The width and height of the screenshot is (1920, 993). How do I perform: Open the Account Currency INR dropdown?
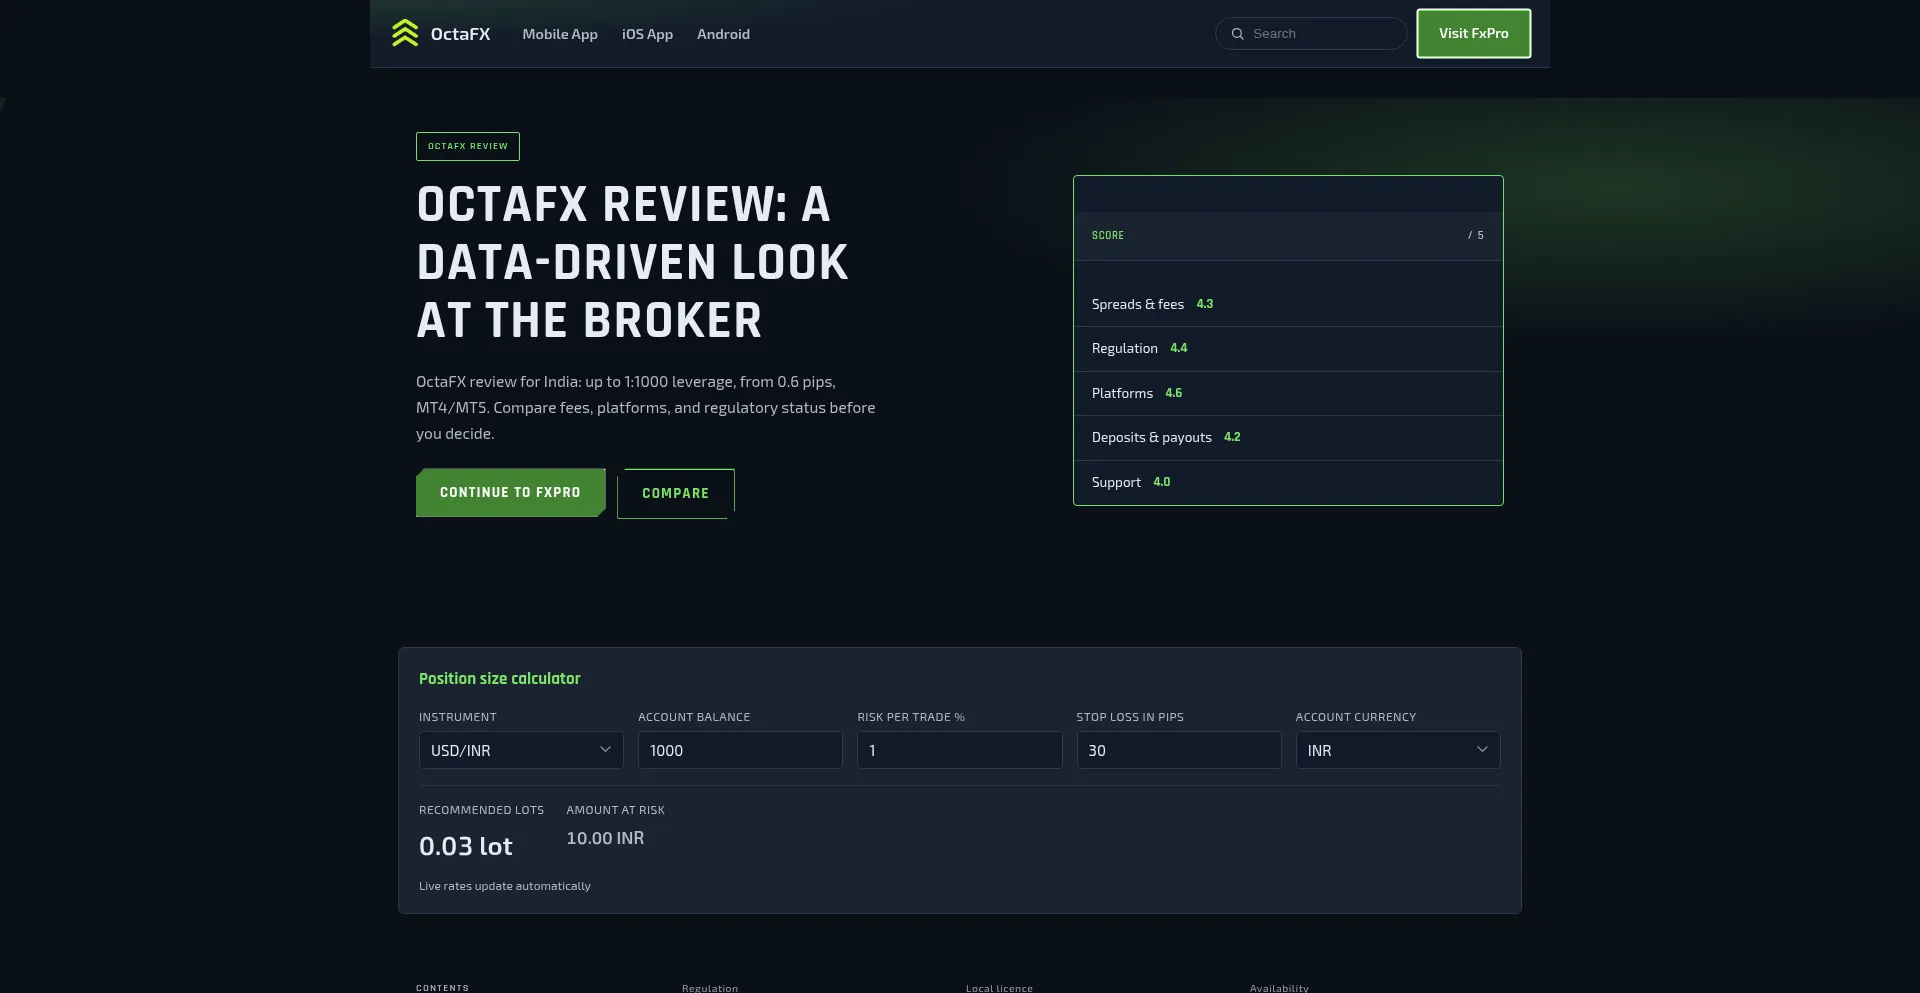click(1398, 750)
